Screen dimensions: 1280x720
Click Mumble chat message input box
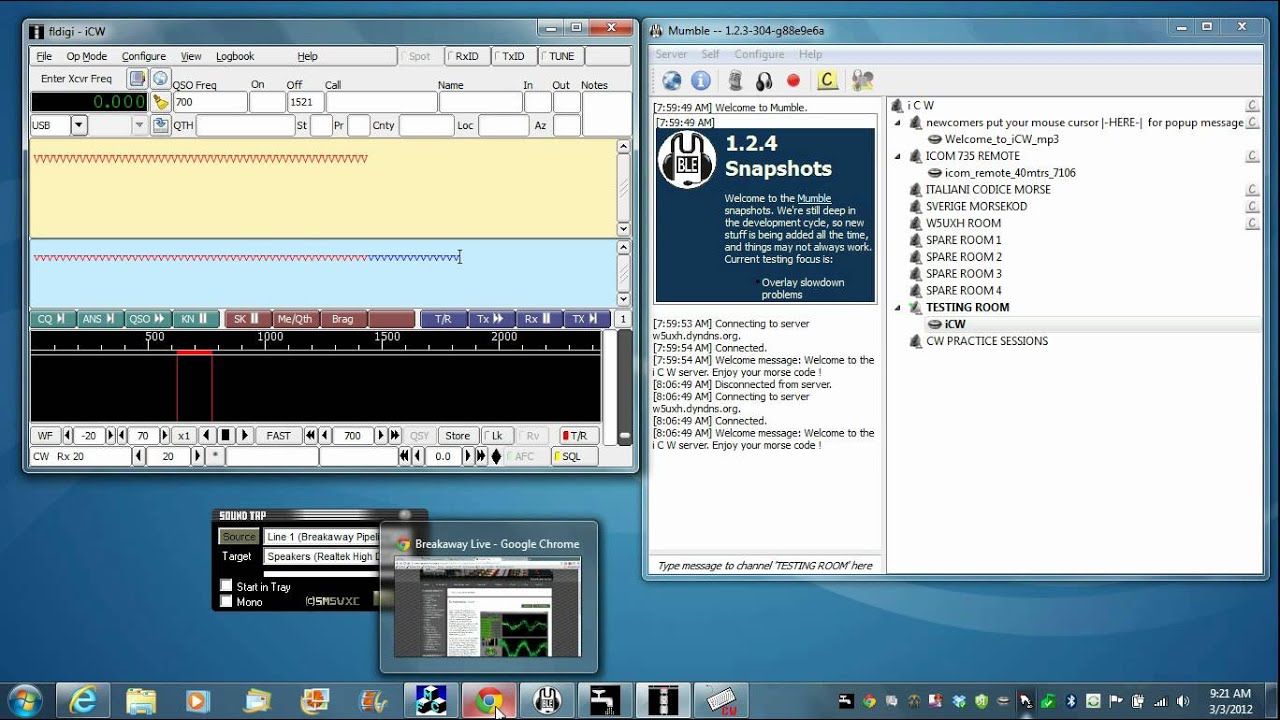click(764, 565)
